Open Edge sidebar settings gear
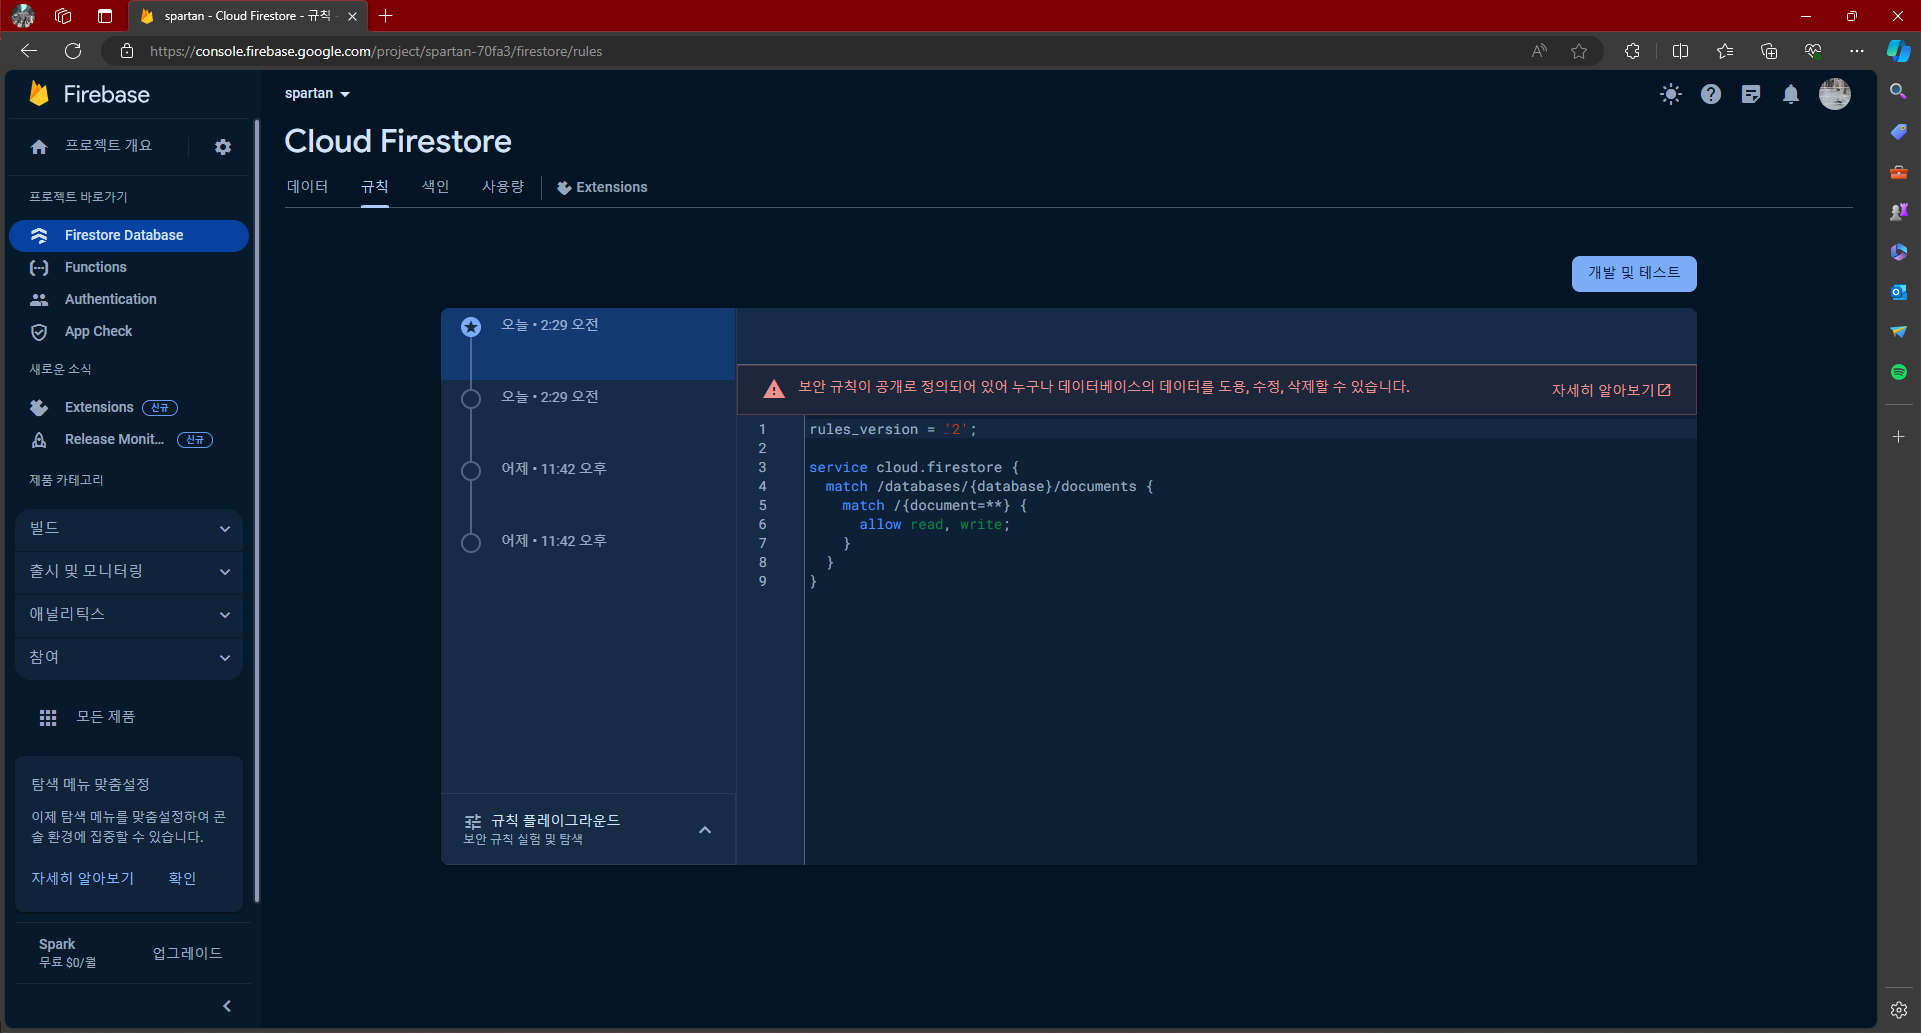The image size is (1921, 1033). (x=1898, y=1010)
